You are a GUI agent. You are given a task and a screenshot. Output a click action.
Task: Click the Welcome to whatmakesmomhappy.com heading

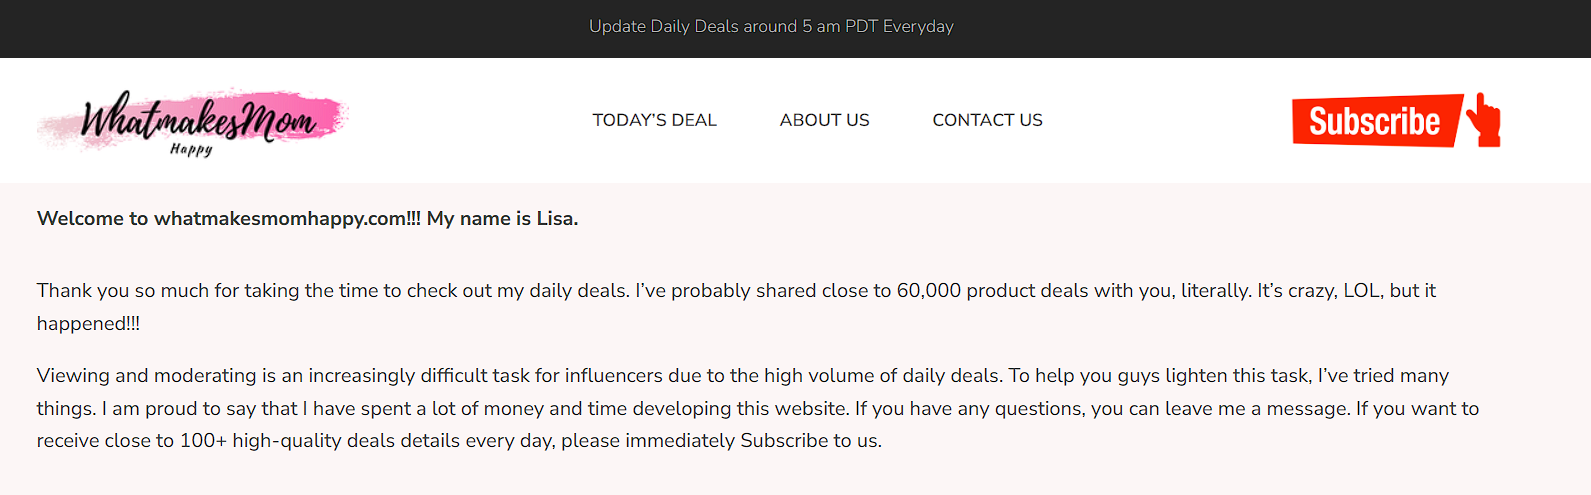(229, 219)
